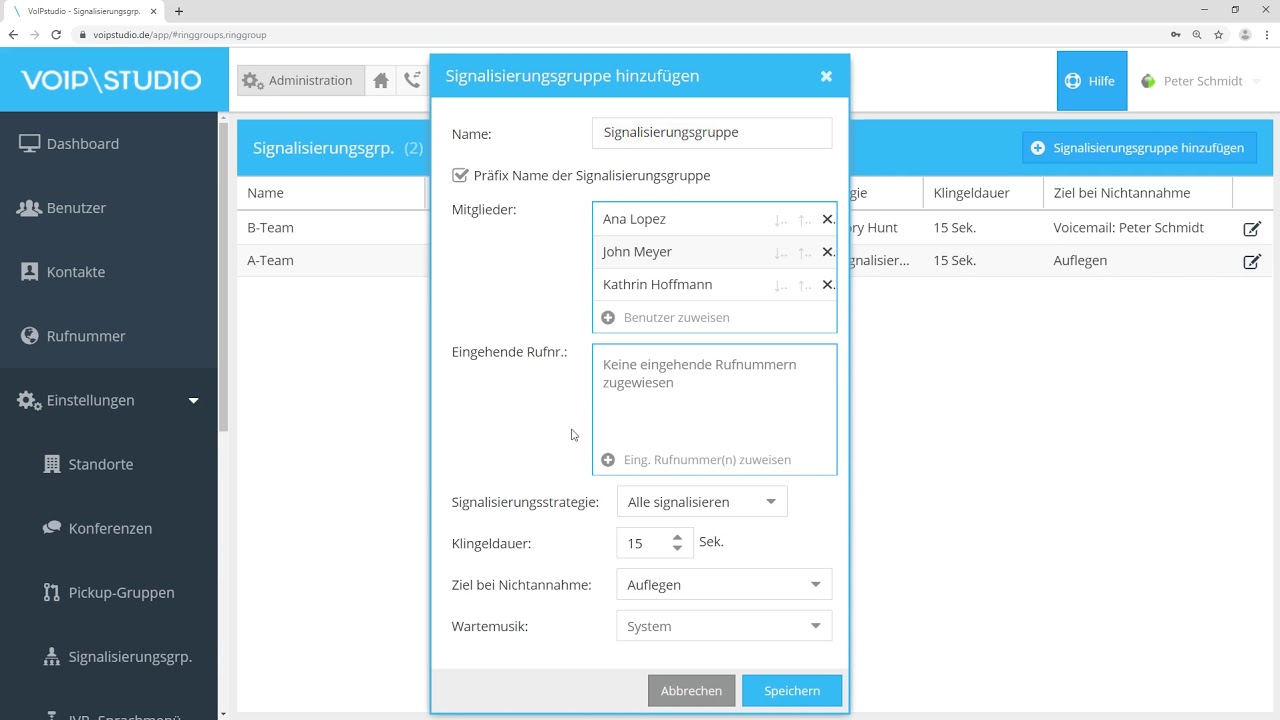This screenshot has height=720, width=1280.
Task: Click Eing. Rufnummer(n) zuweisen link text
Action: 707,460
